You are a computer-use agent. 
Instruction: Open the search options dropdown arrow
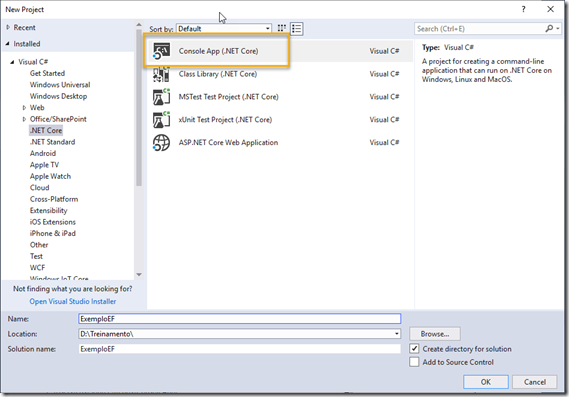coord(558,28)
